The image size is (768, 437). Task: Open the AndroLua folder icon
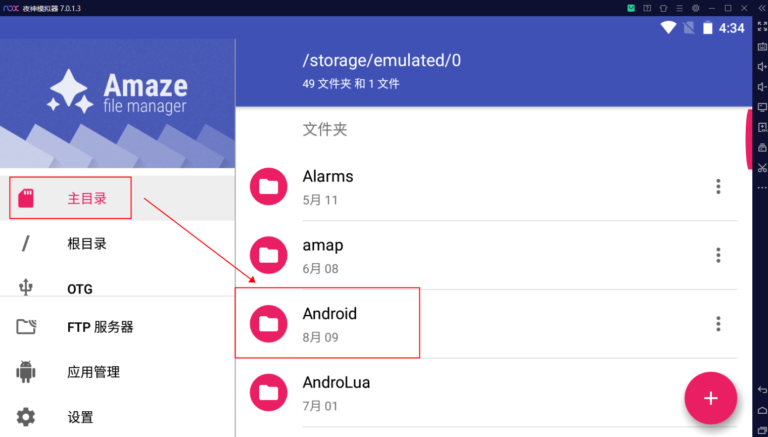[x=268, y=392]
